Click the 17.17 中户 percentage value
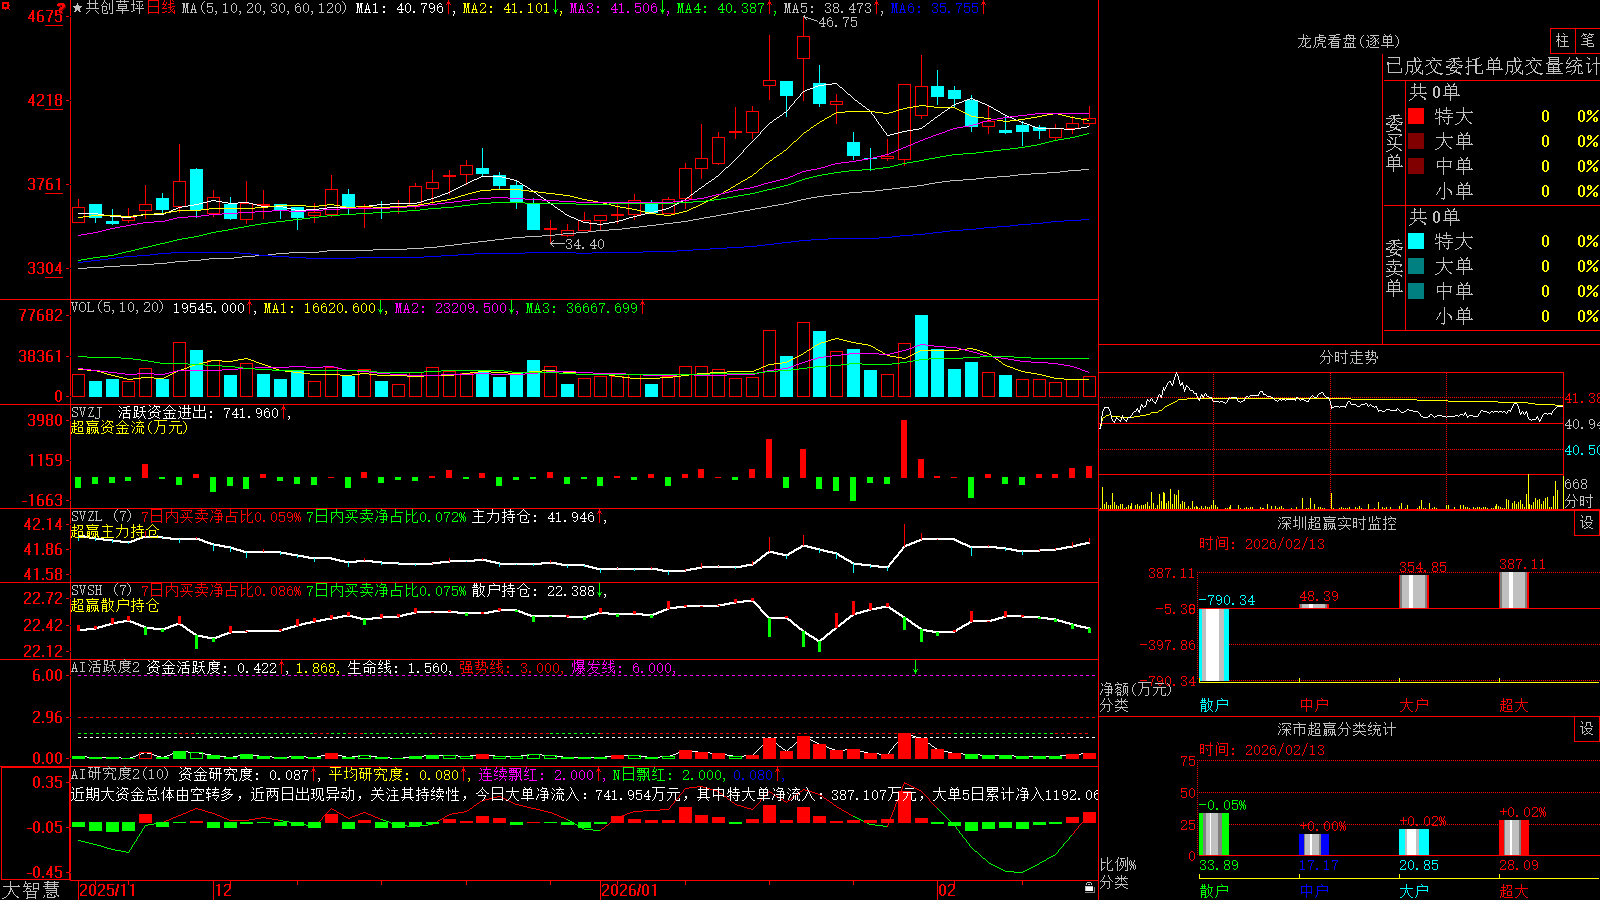This screenshot has height=900, width=1600. (x=1319, y=865)
